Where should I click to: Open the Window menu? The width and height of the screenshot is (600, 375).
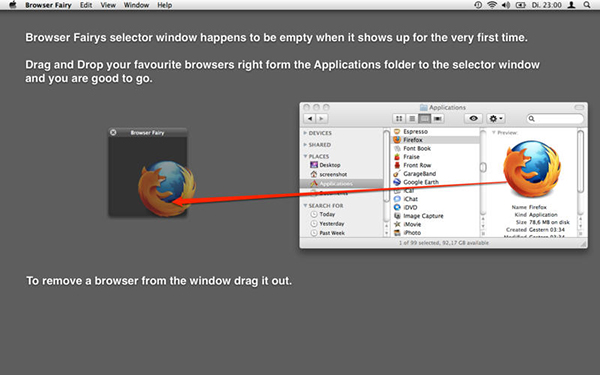136,5
